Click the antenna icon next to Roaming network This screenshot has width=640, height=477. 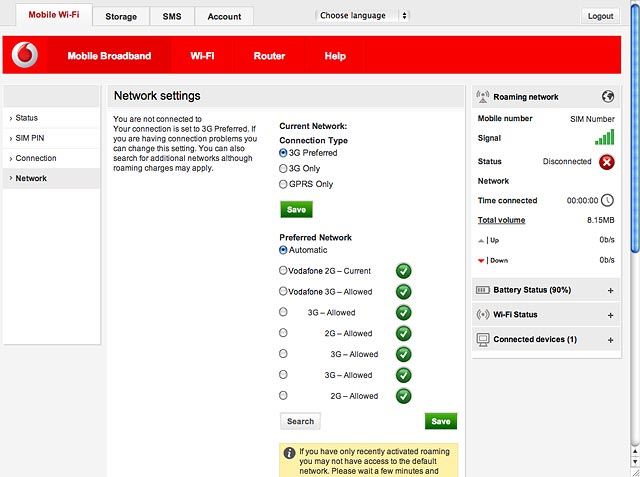click(x=482, y=97)
